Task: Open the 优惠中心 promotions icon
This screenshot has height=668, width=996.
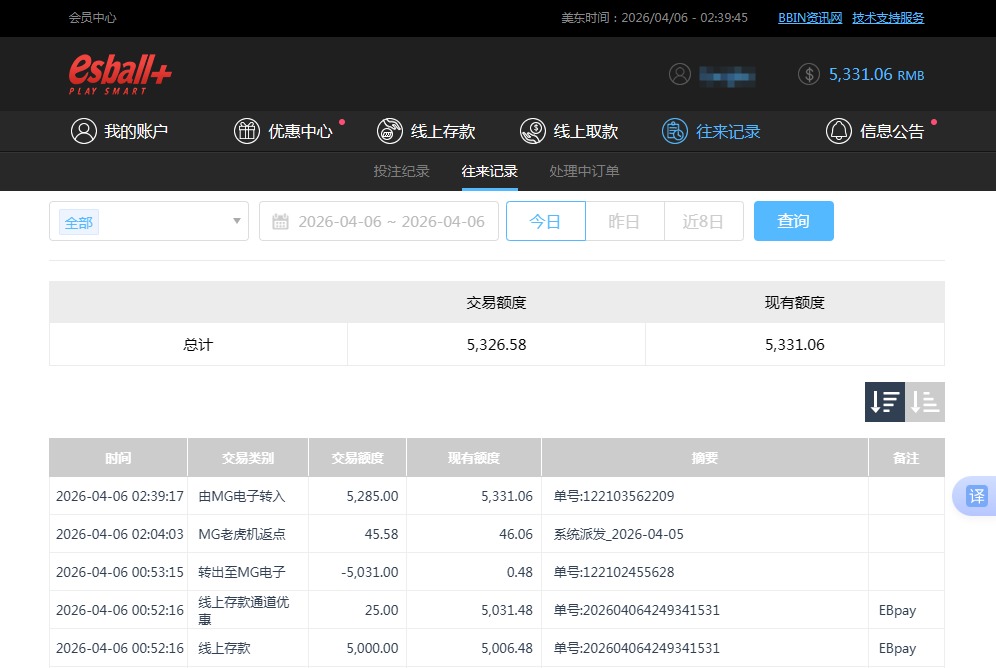Action: click(246, 130)
